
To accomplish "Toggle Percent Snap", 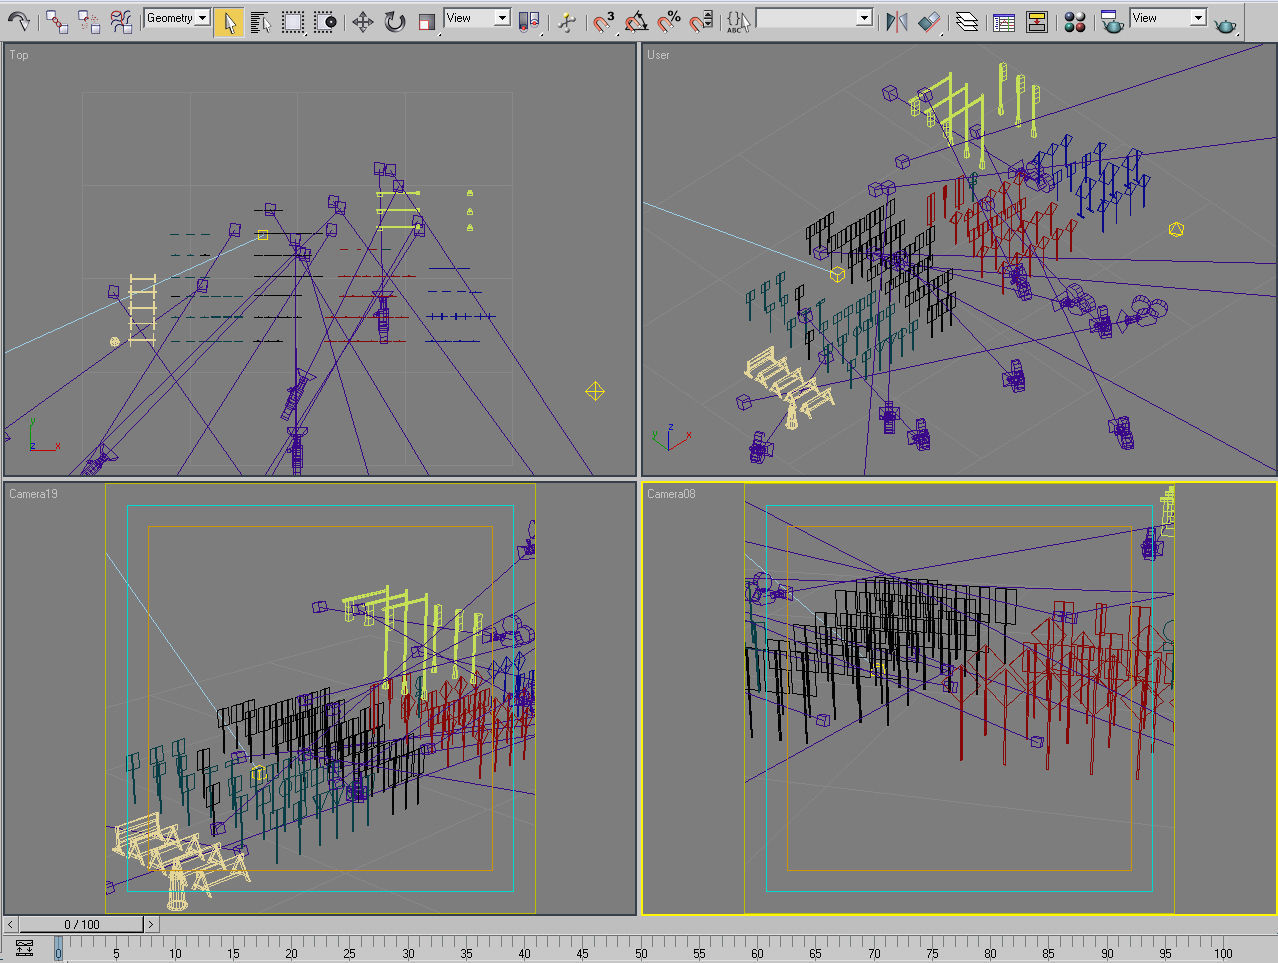I will coord(669,21).
